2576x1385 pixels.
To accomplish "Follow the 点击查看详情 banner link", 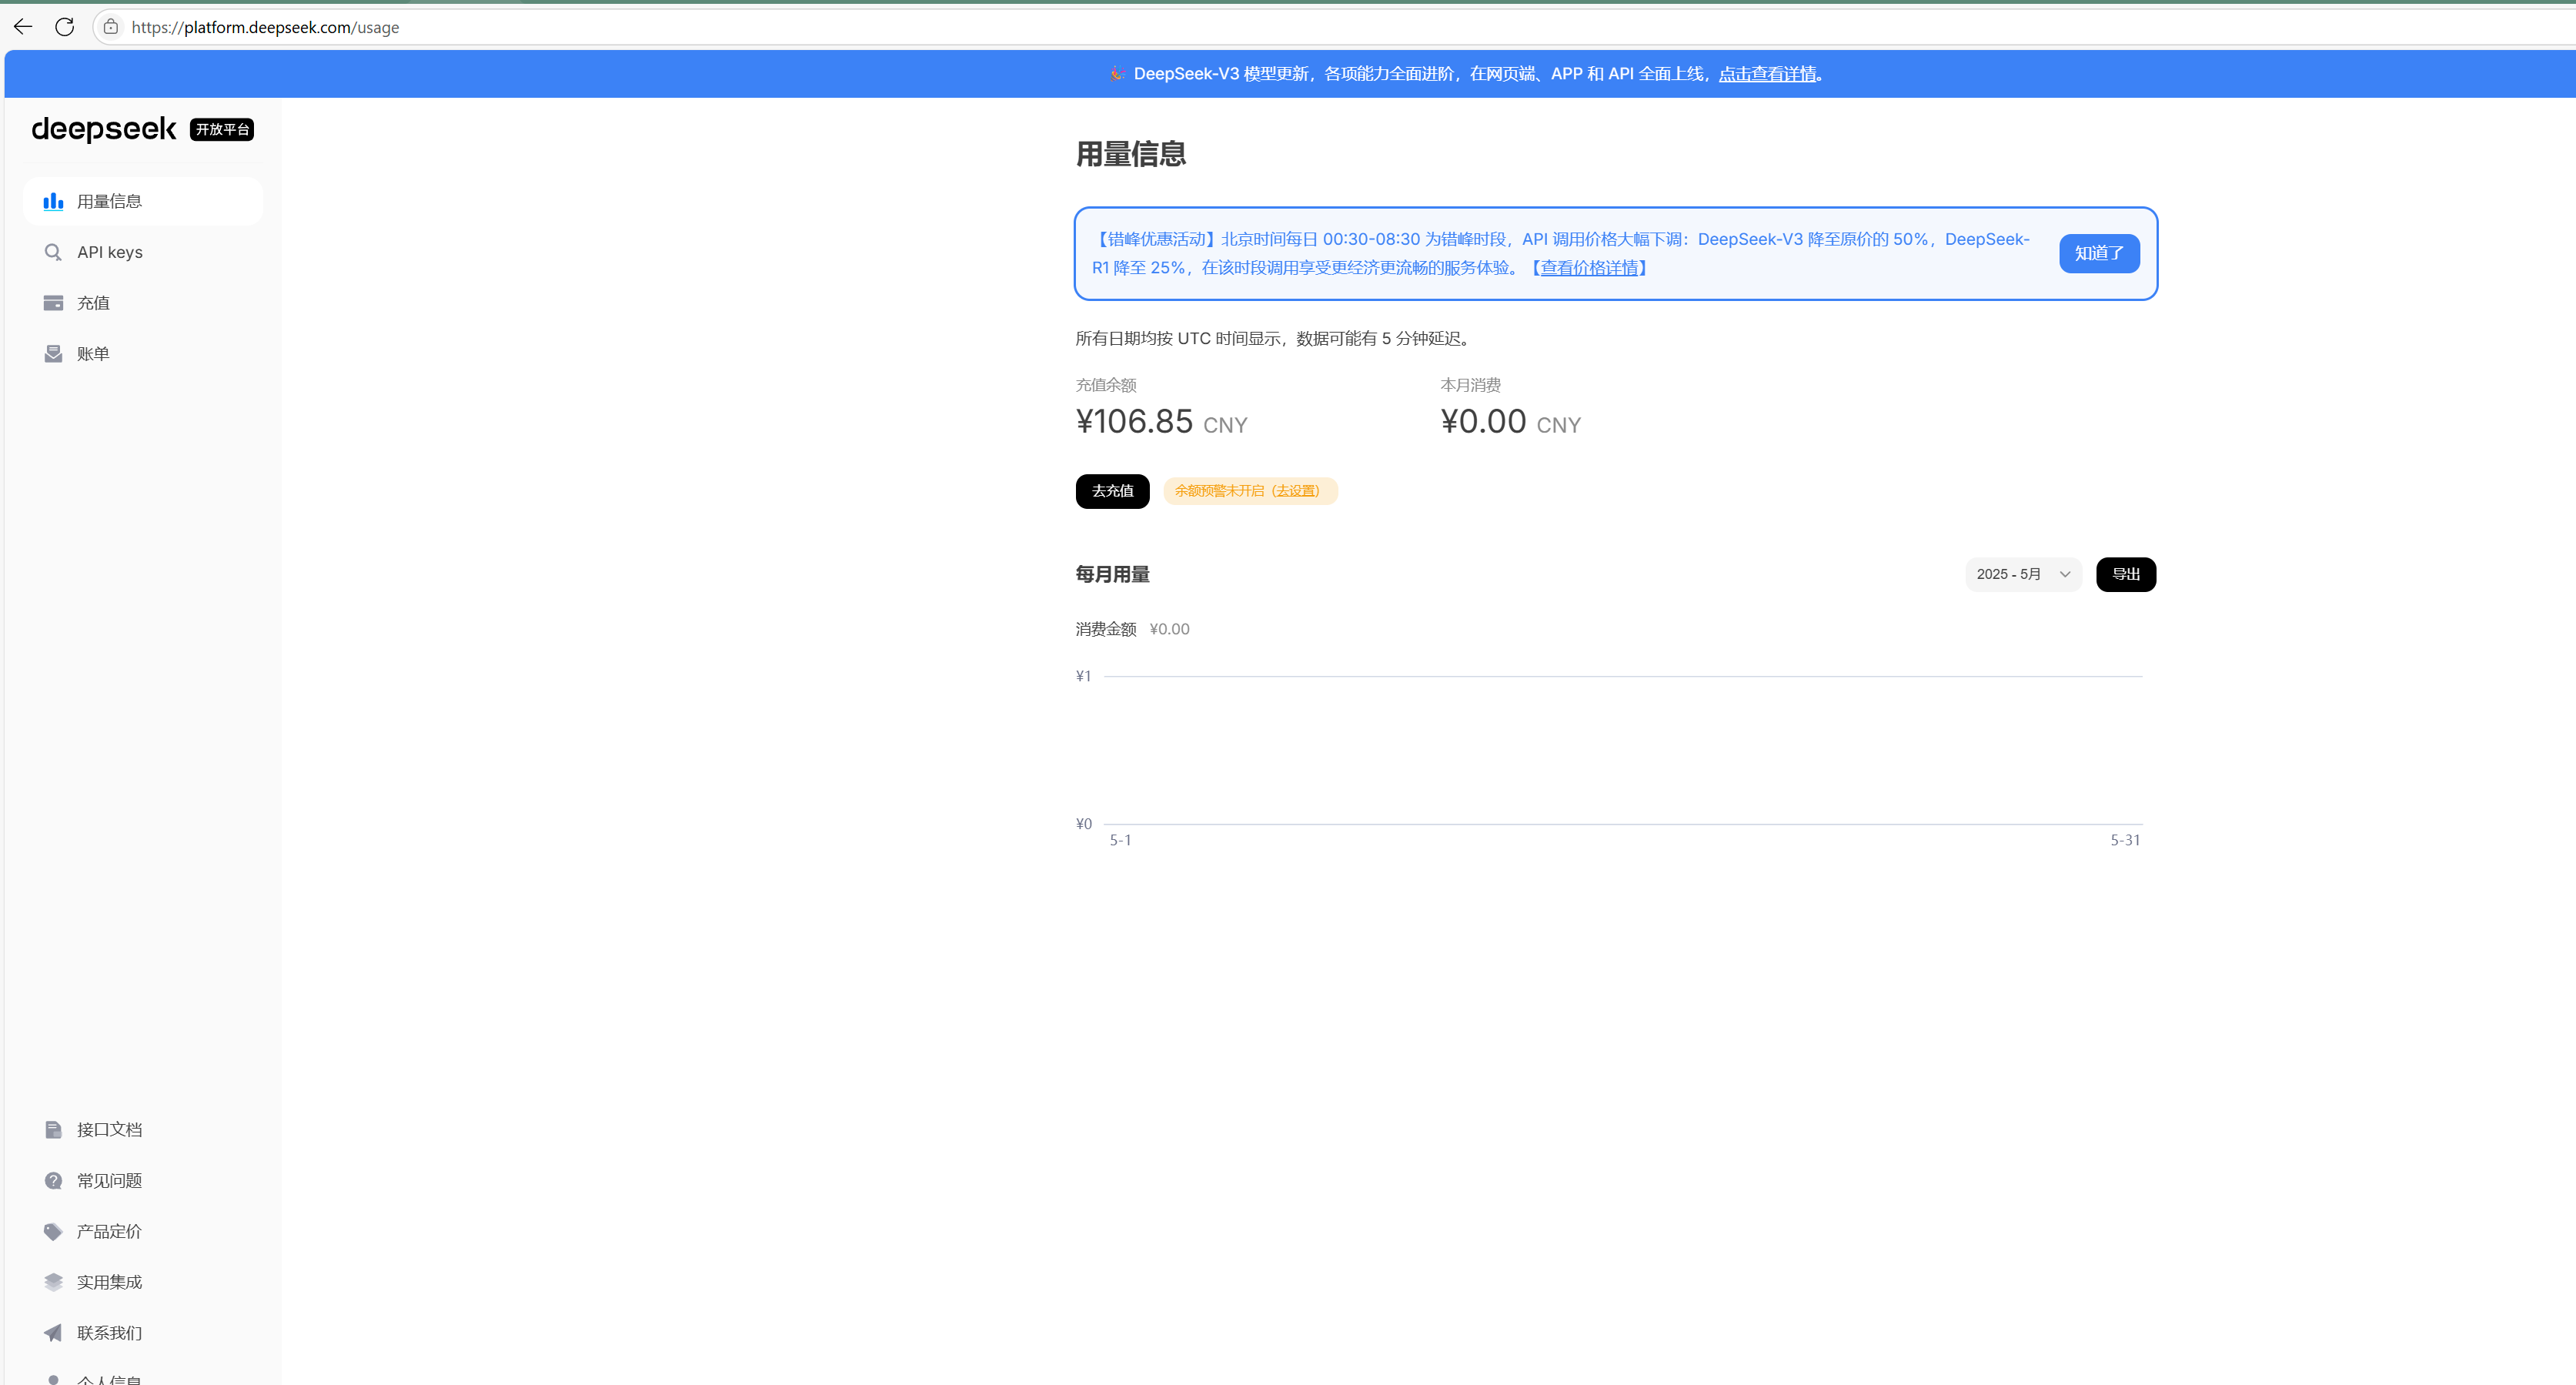I will click(1767, 74).
